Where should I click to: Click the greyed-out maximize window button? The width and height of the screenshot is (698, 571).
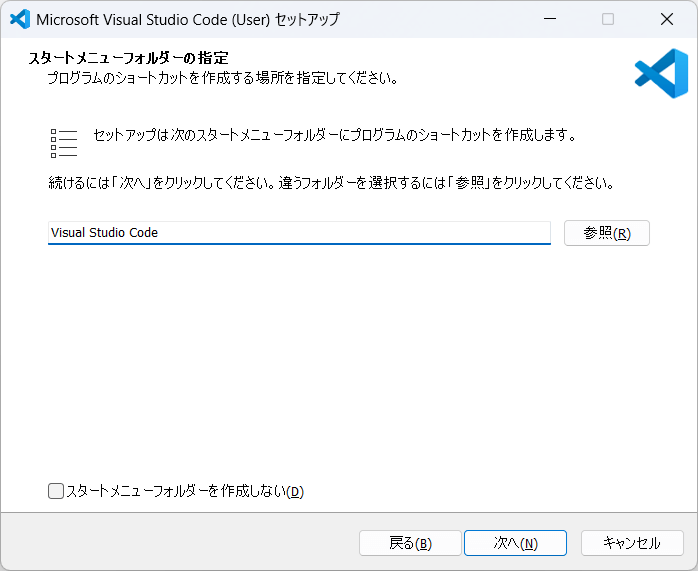point(608,19)
